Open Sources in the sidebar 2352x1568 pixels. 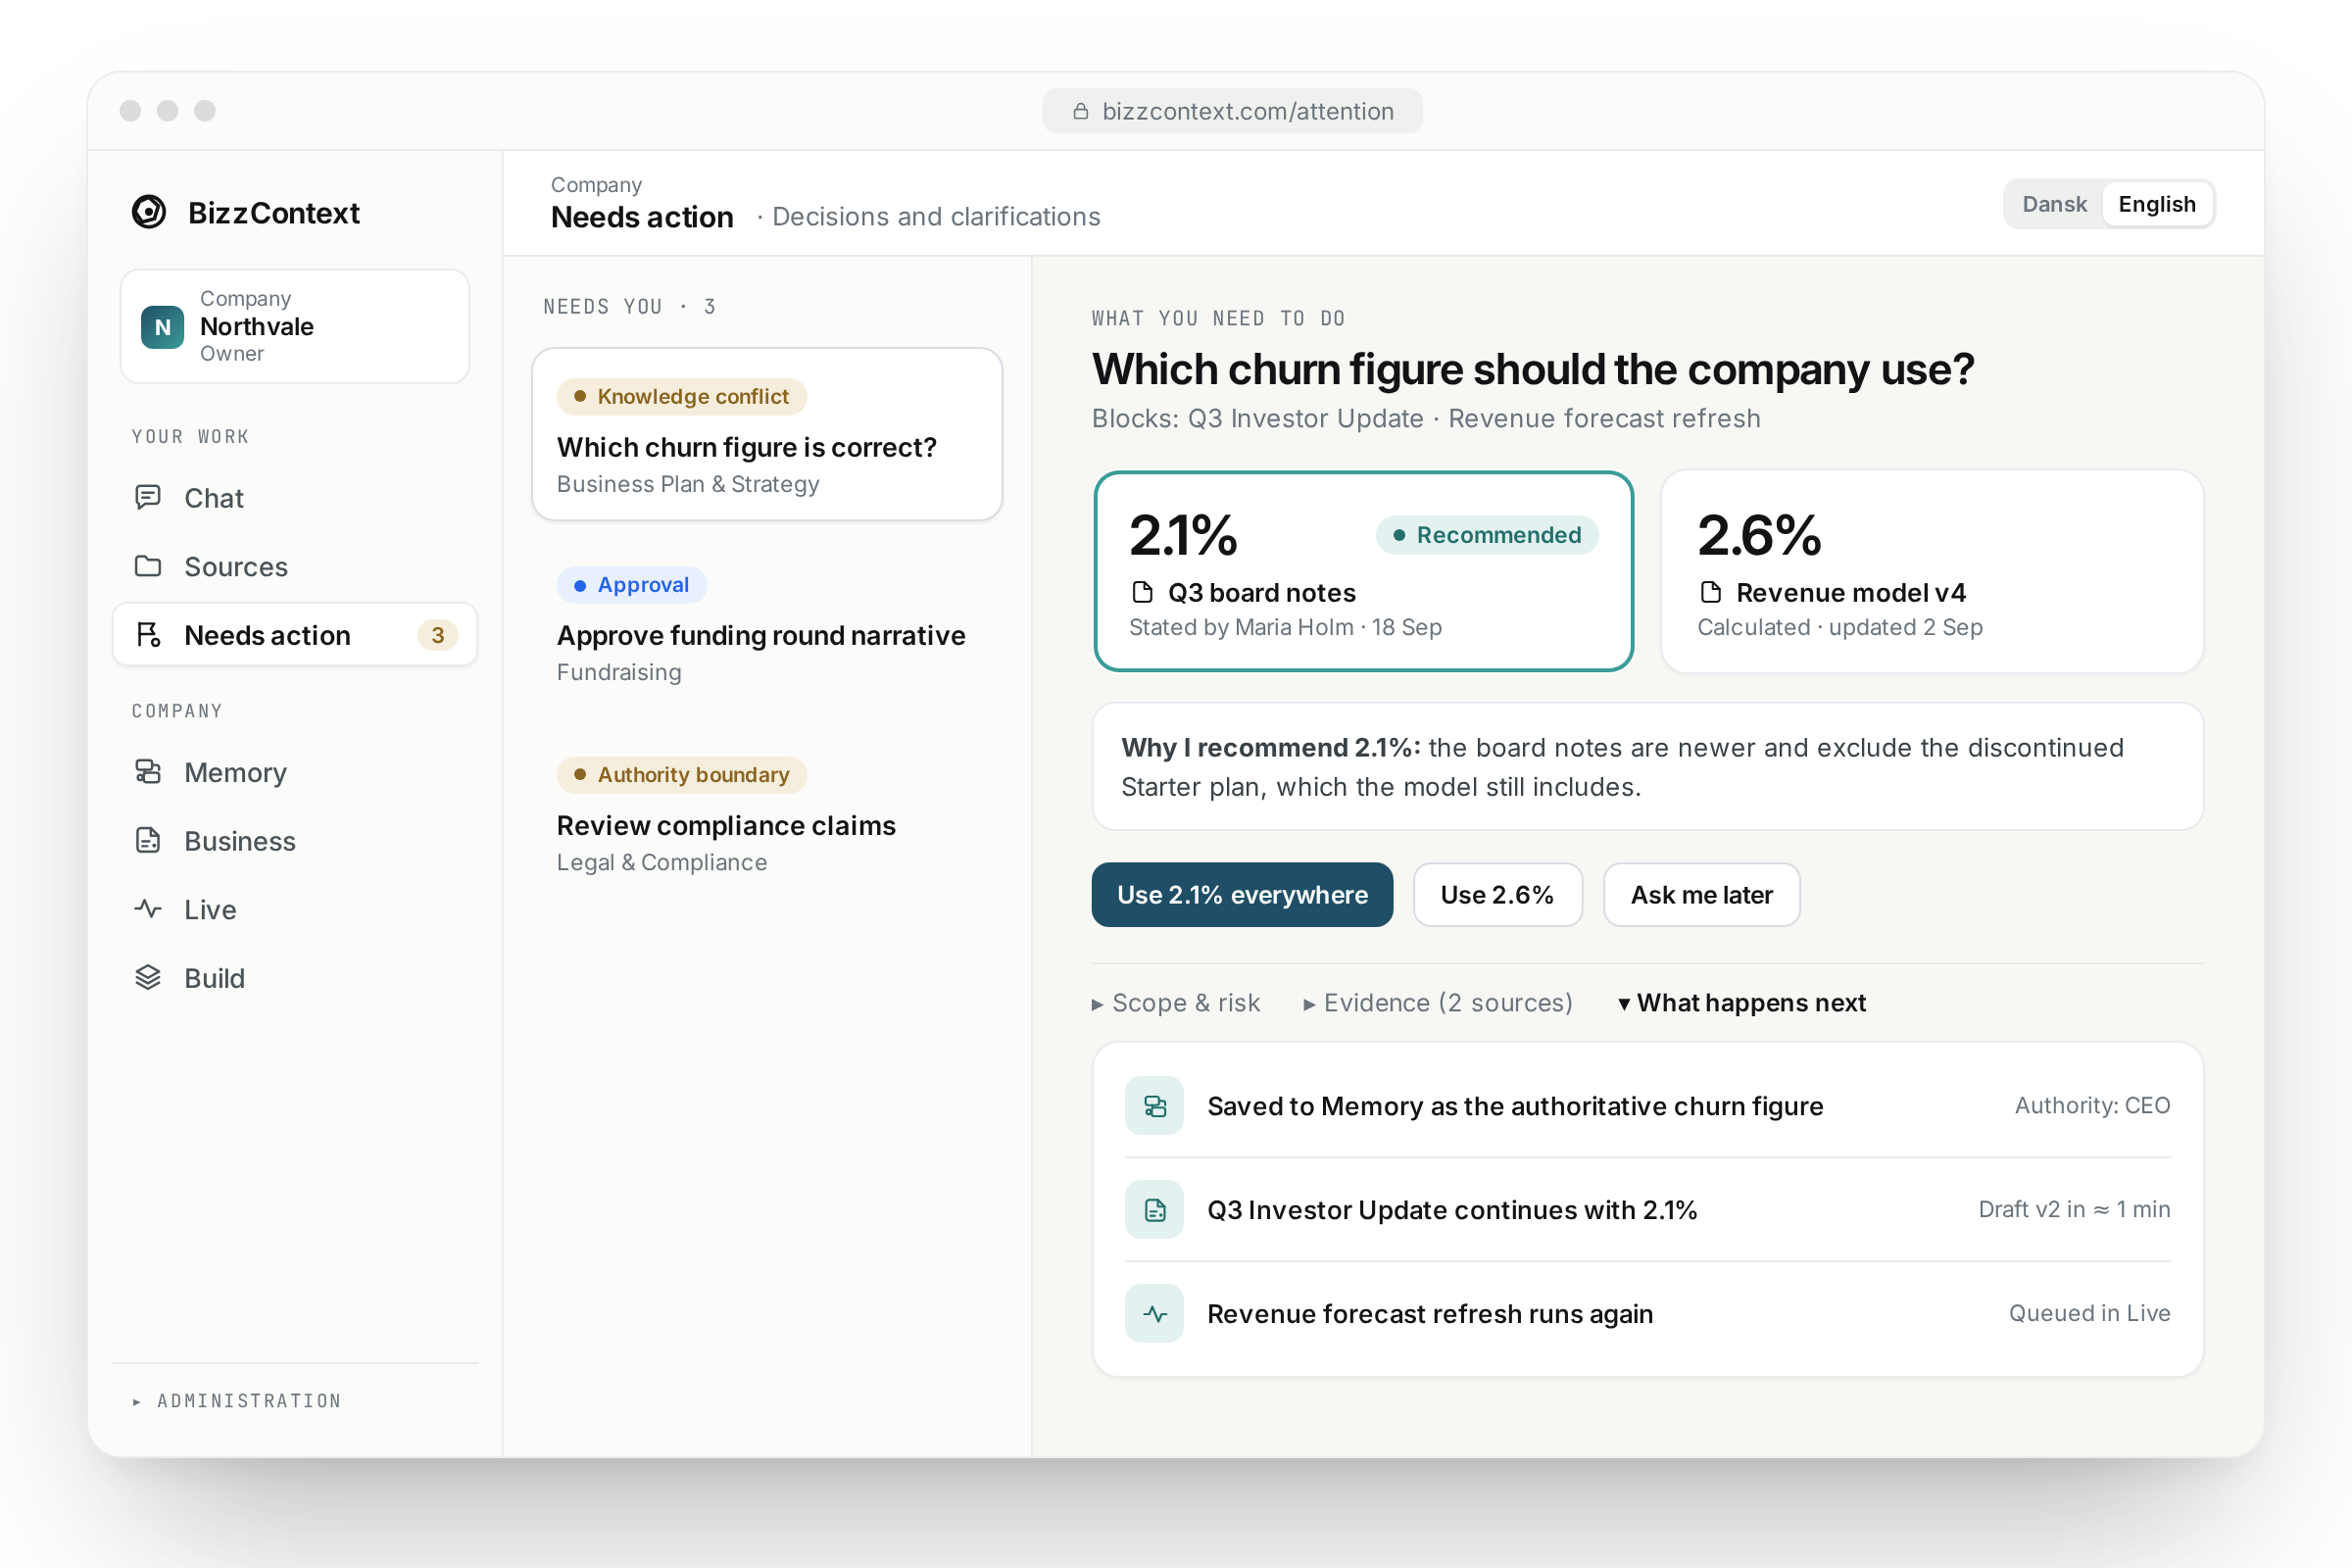tap(295, 566)
